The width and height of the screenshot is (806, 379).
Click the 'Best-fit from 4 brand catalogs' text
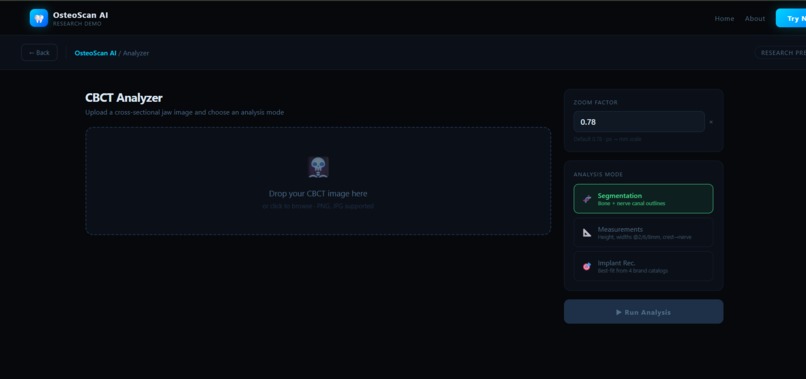[633, 271]
